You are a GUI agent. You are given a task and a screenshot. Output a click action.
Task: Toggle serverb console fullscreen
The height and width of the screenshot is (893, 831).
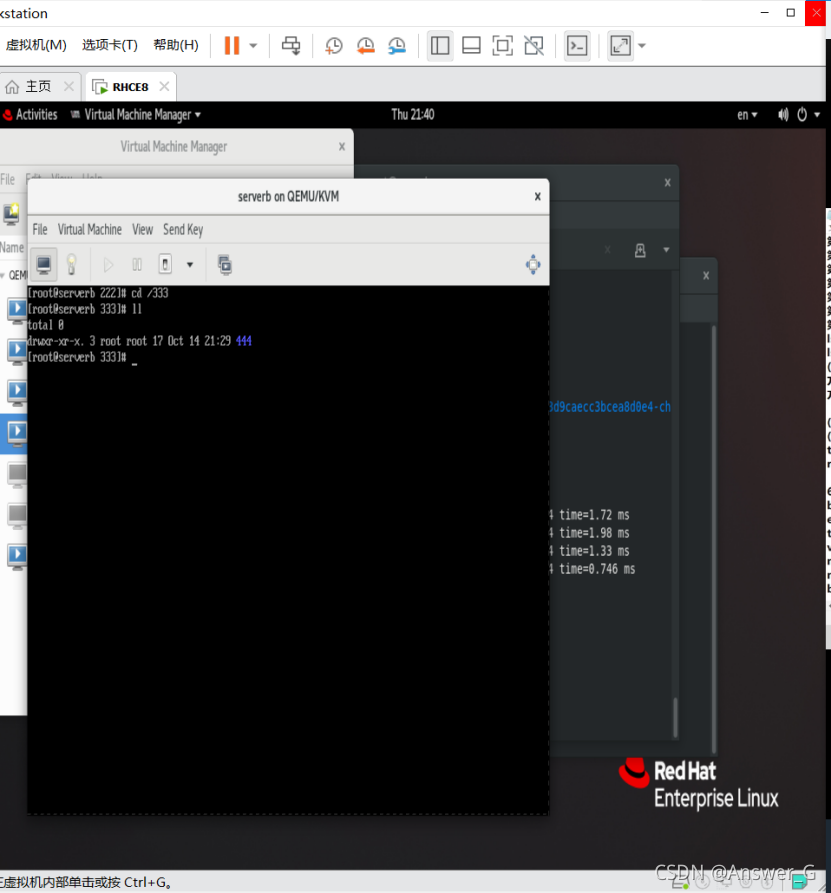click(533, 264)
